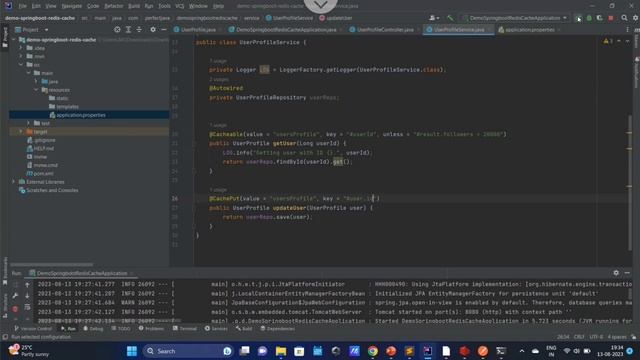Open the user account icon in toolbar
The width and height of the screenshot is (640, 360).
point(433,18)
